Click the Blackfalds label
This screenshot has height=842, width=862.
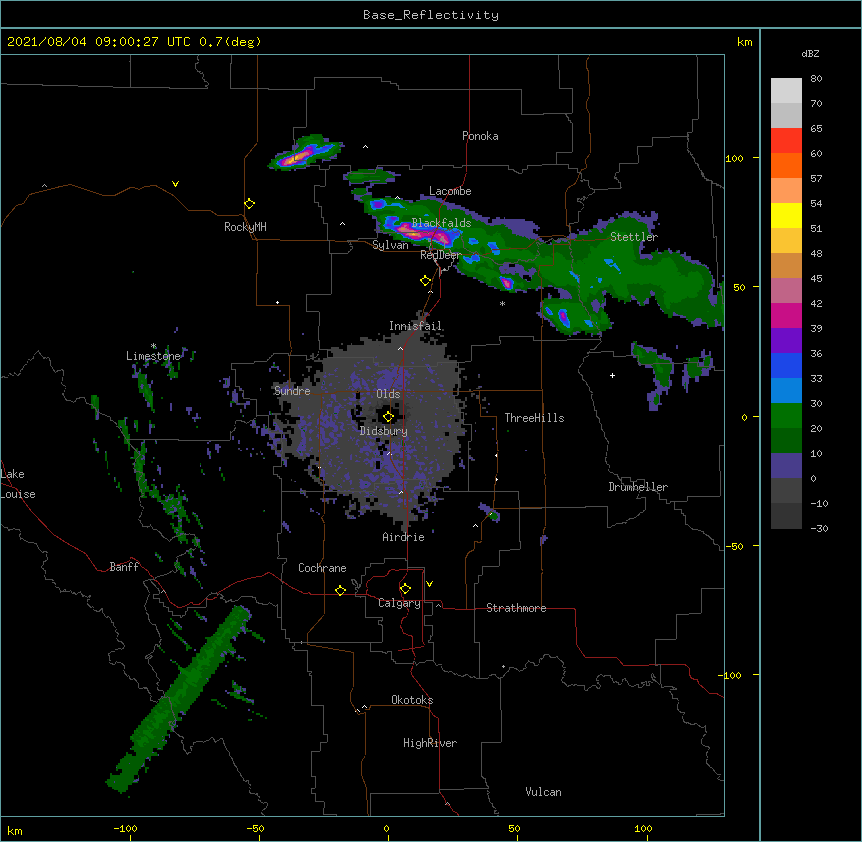[x=441, y=223]
